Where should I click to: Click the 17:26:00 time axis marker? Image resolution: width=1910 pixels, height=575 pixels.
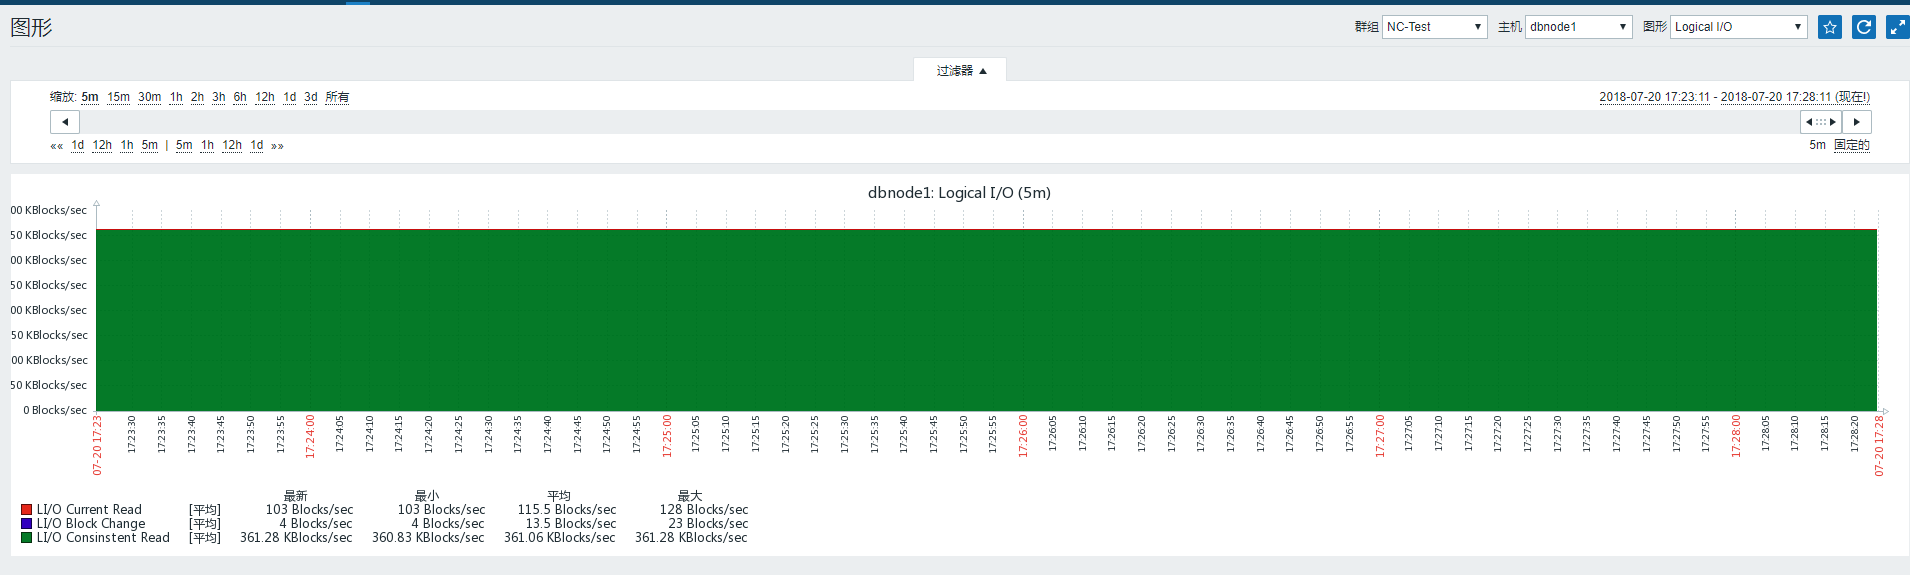click(1023, 437)
